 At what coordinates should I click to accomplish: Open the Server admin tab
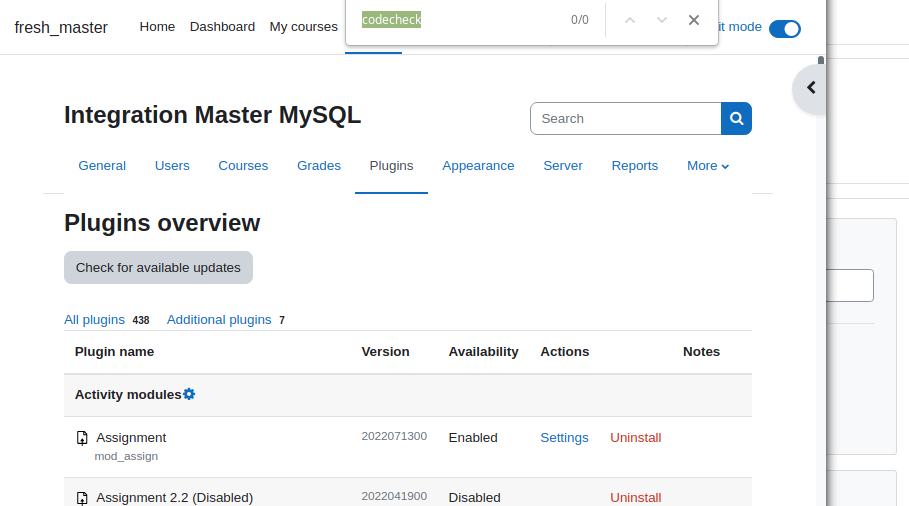click(562, 166)
